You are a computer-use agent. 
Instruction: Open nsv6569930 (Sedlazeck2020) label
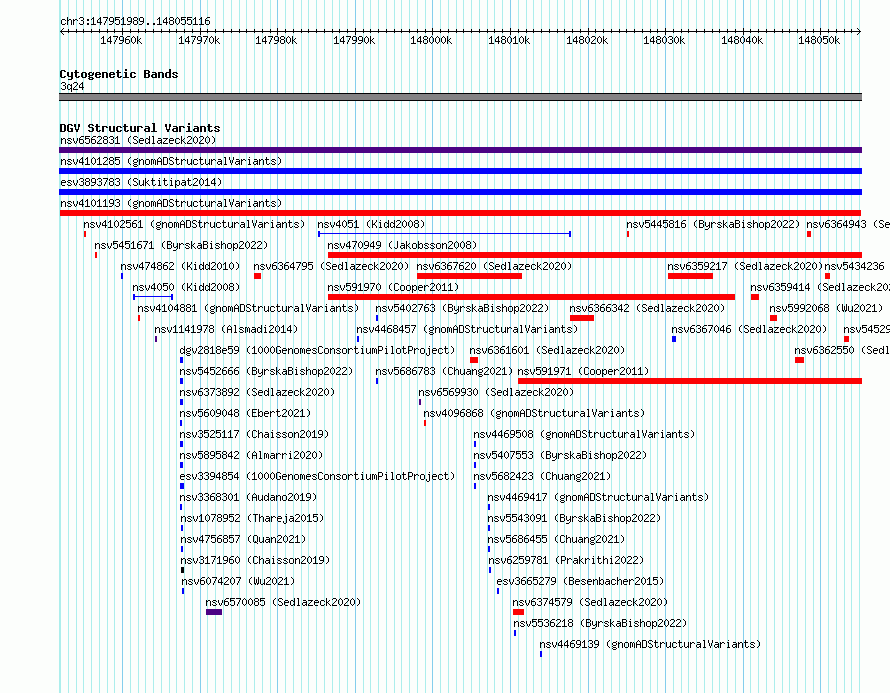496,392
